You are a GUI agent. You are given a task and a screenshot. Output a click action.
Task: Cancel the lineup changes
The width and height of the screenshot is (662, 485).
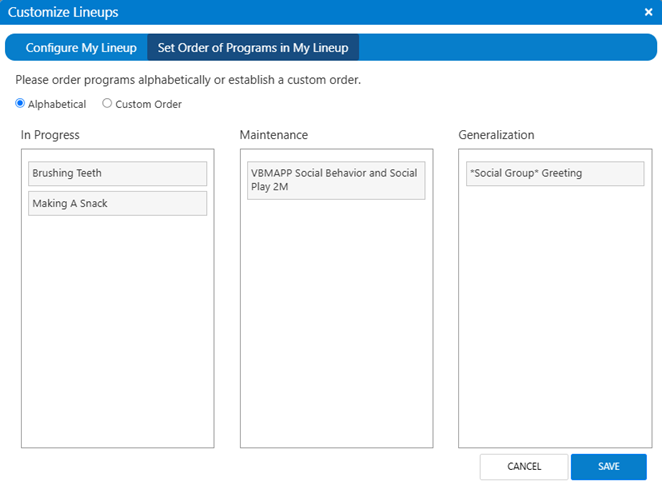point(524,467)
